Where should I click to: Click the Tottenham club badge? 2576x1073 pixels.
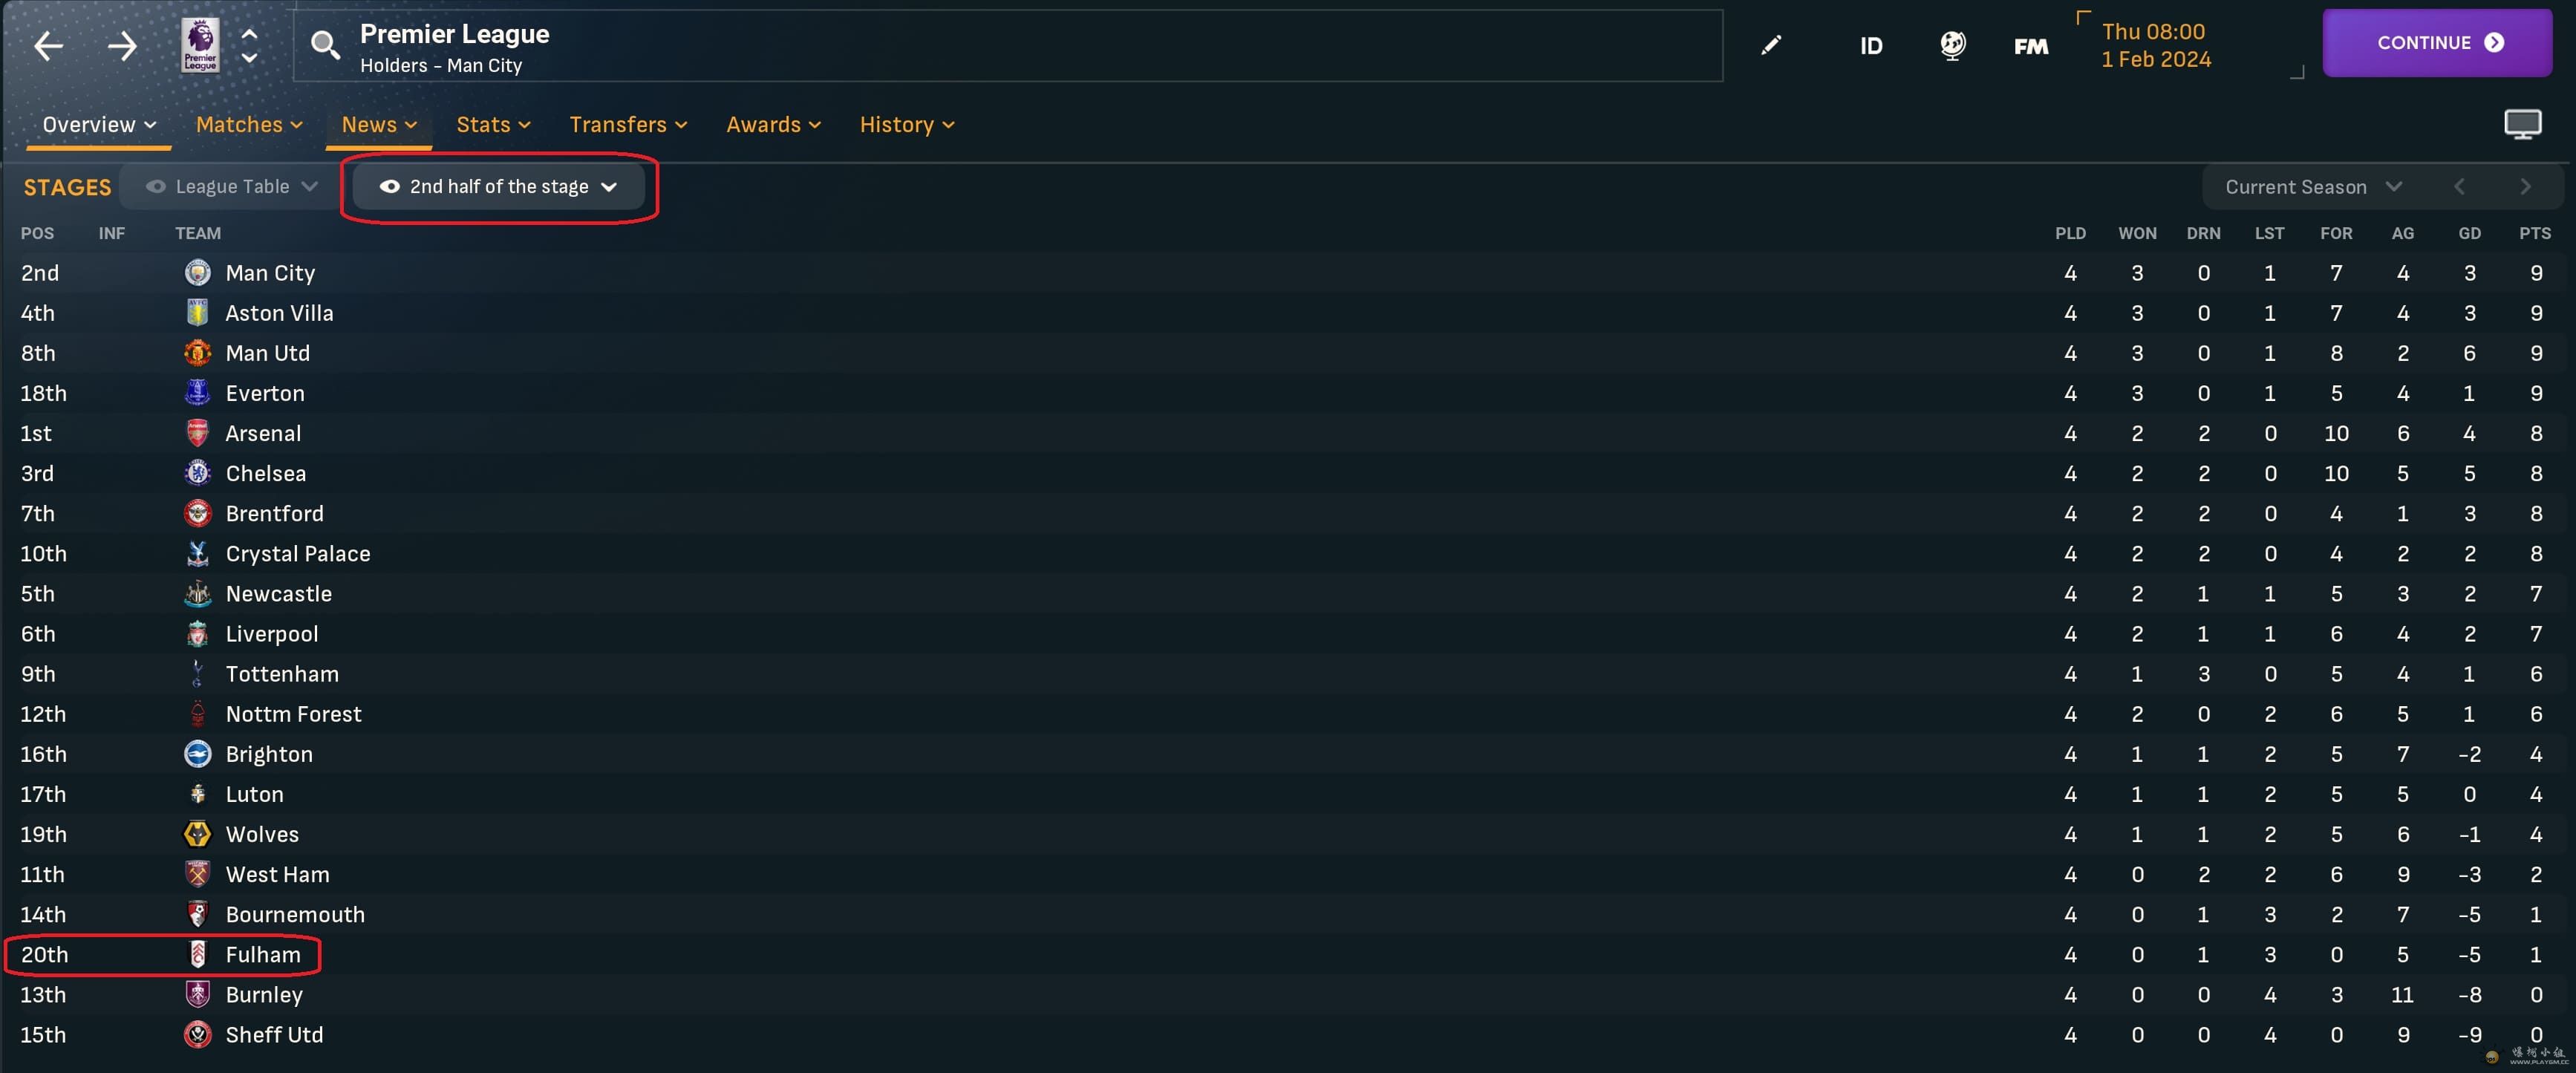(198, 673)
